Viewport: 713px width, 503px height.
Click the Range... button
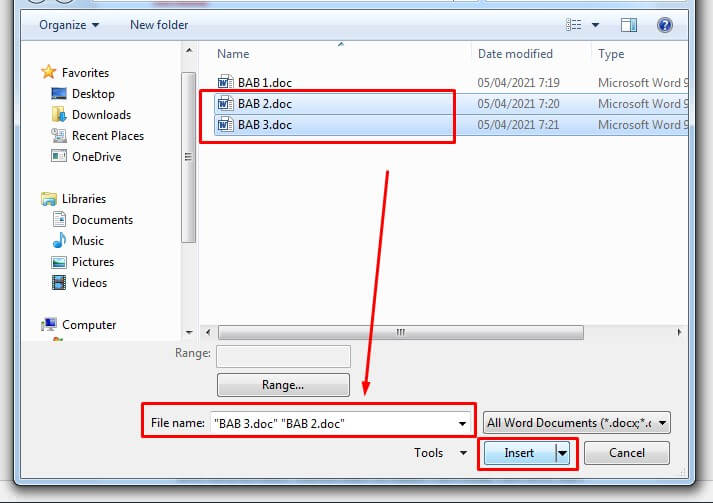(283, 385)
